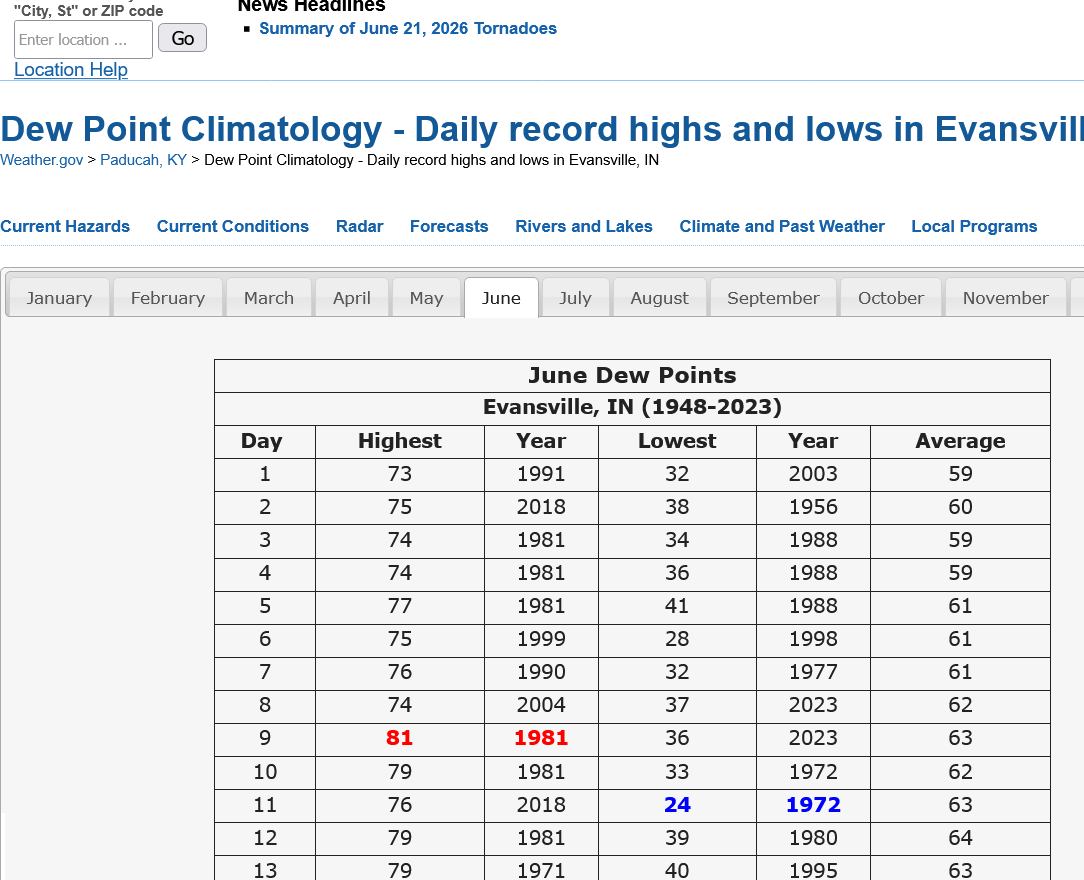The width and height of the screenshot is (1084, 880).
Task: Click the red record high value 81
Action: (x=400, y=738)
